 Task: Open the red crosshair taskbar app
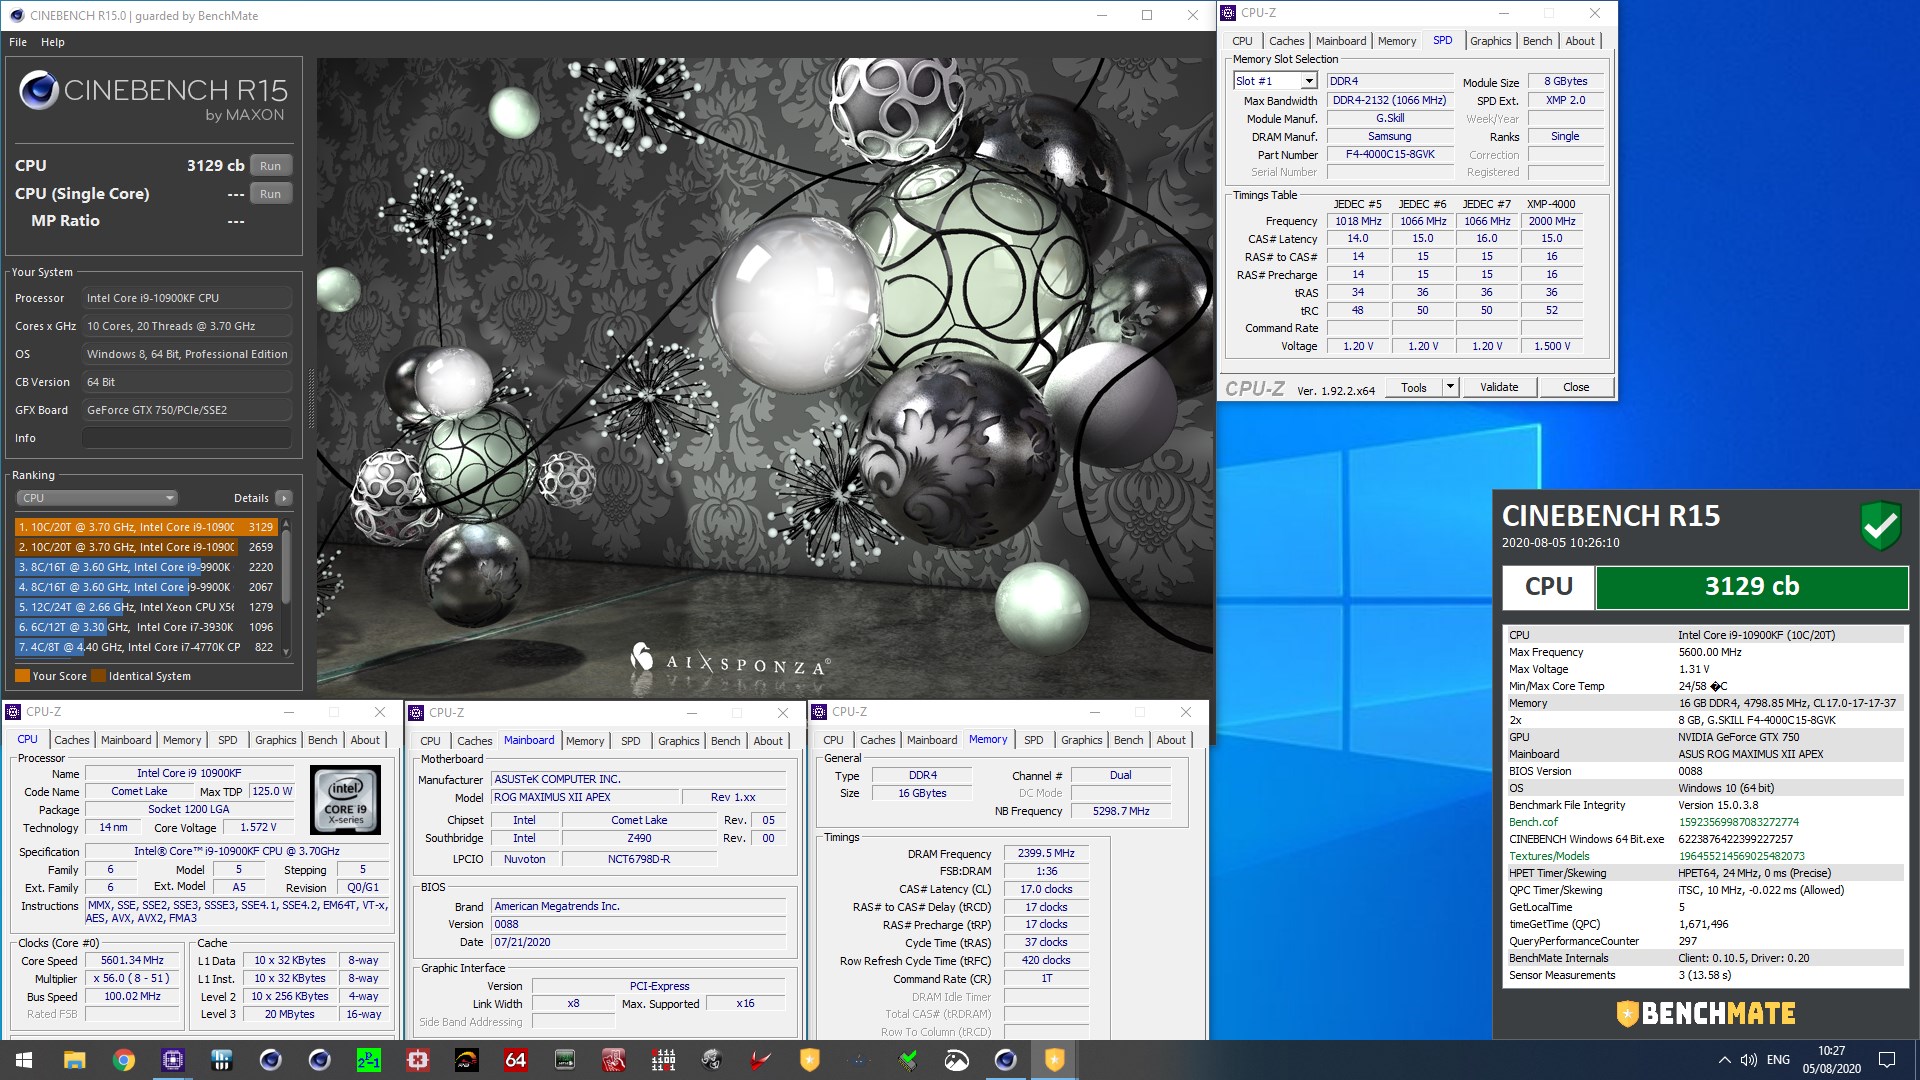(417, 1060)
